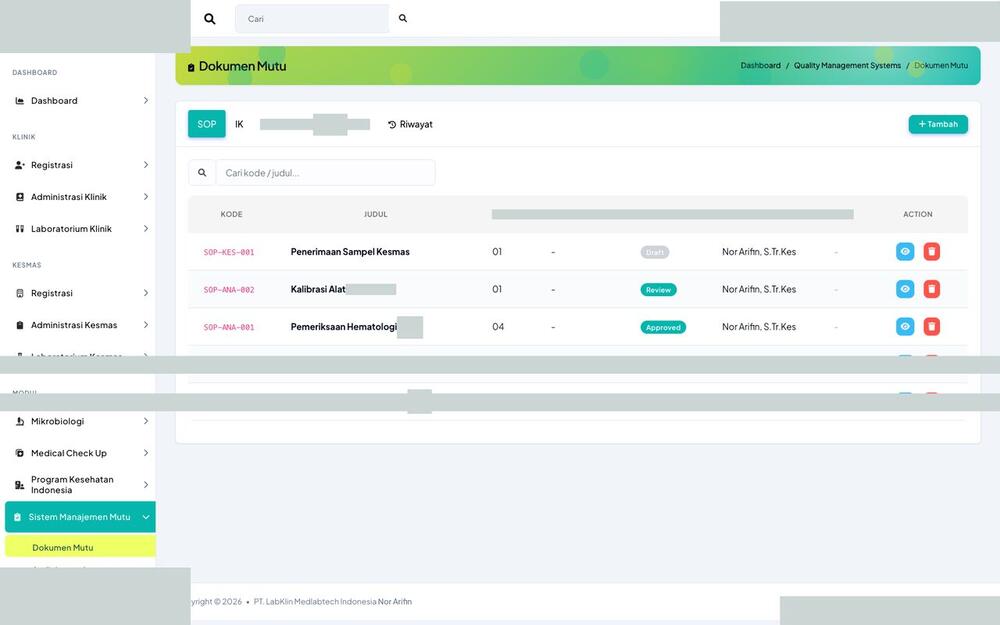Select the SOP tab
This screenshot has width=1000, height=625.
click(207, 124)
